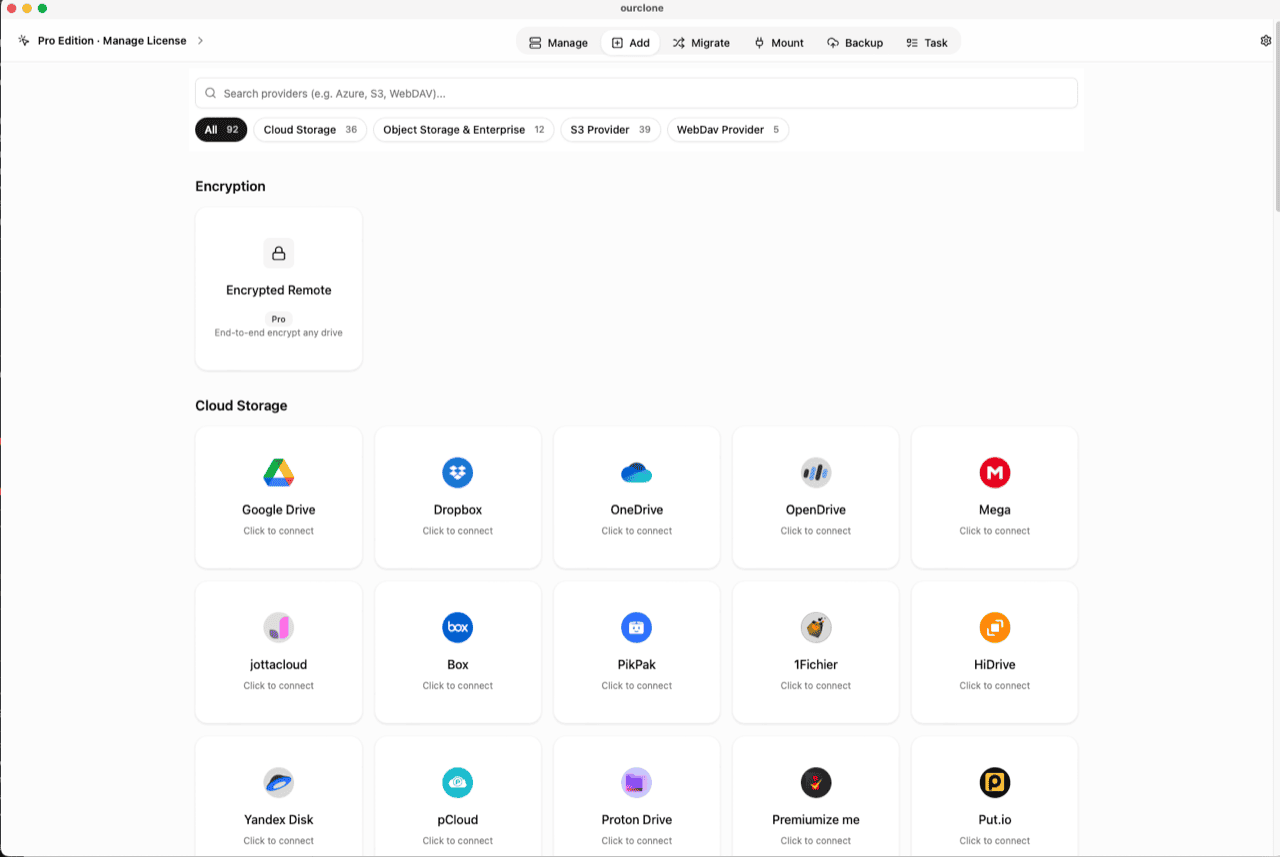Go to the Mount tab
This screenshot has height=857, width=1280.
pyautogui.click(x=779, y=43)
